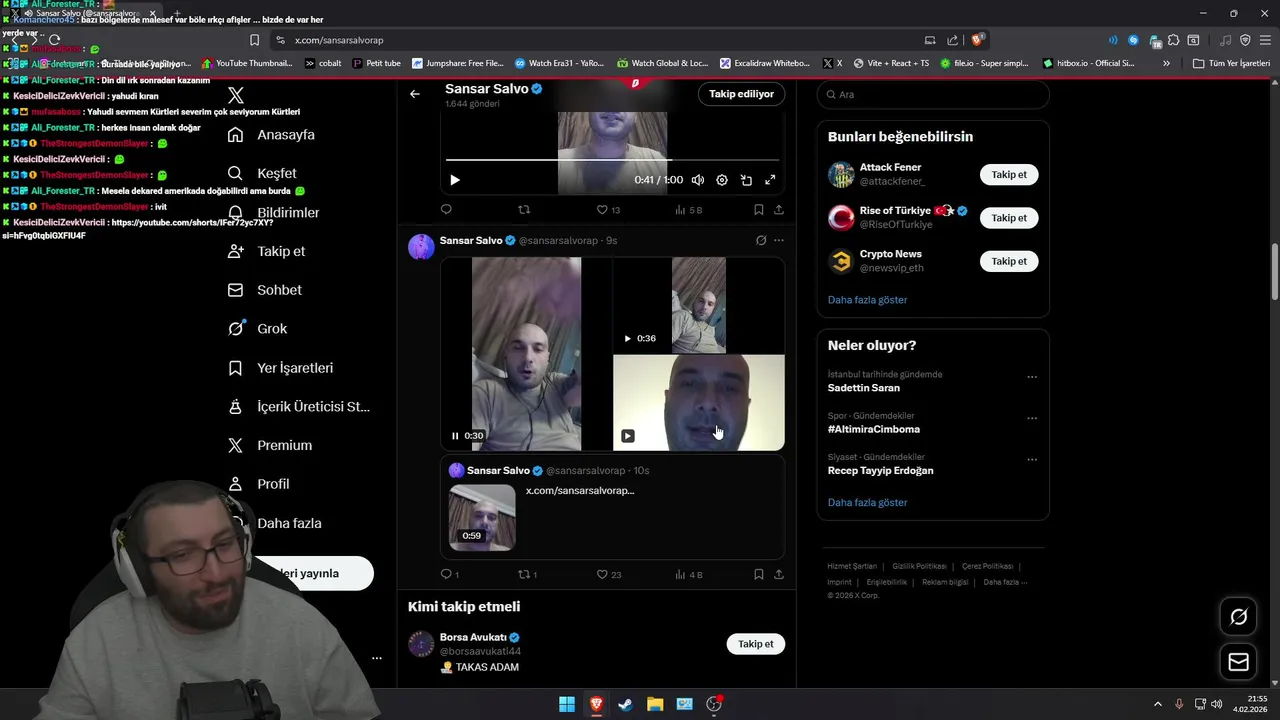
Task: Like the post with 13 likes
Action: click(608, 210)
